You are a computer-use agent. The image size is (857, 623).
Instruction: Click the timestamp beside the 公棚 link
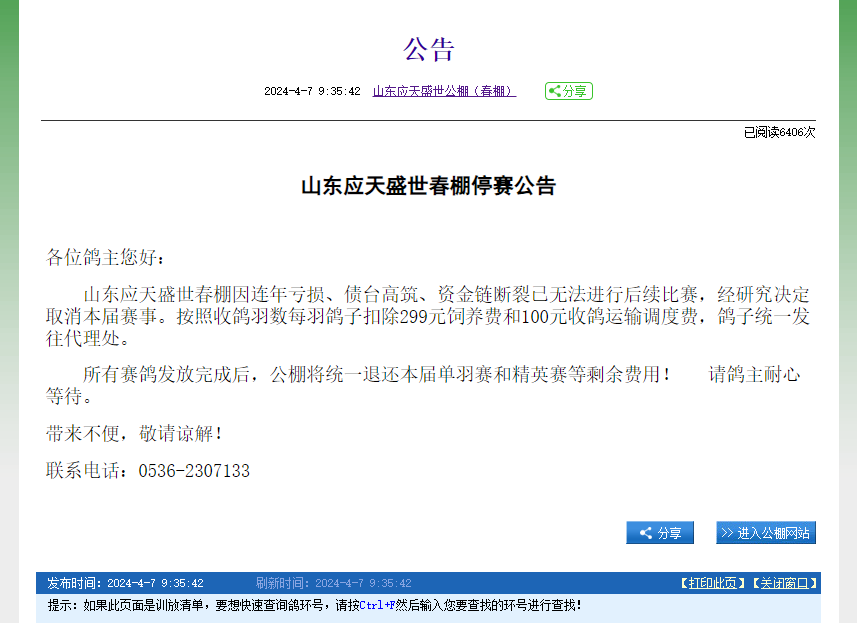tap(312, 91)
